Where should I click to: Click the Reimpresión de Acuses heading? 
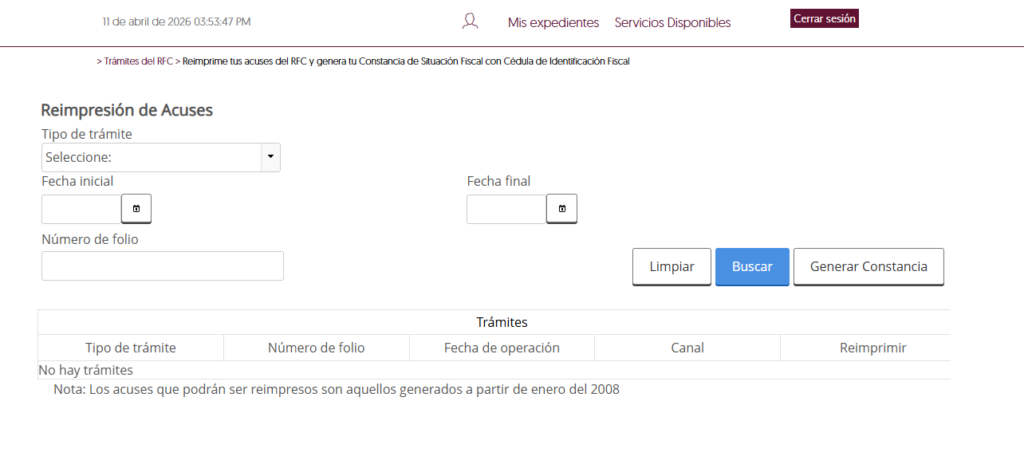tap(127, 110)
